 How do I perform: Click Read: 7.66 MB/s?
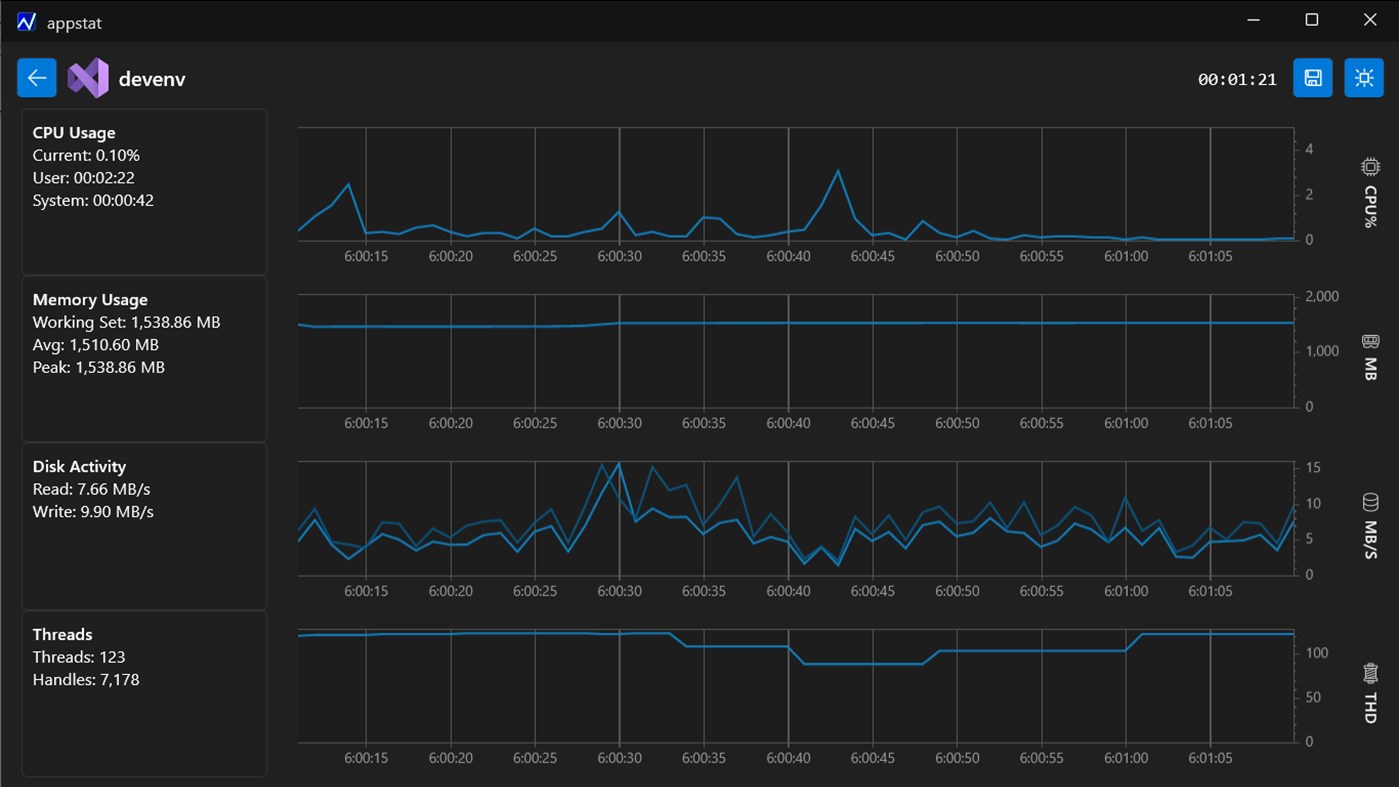(91, 489)
